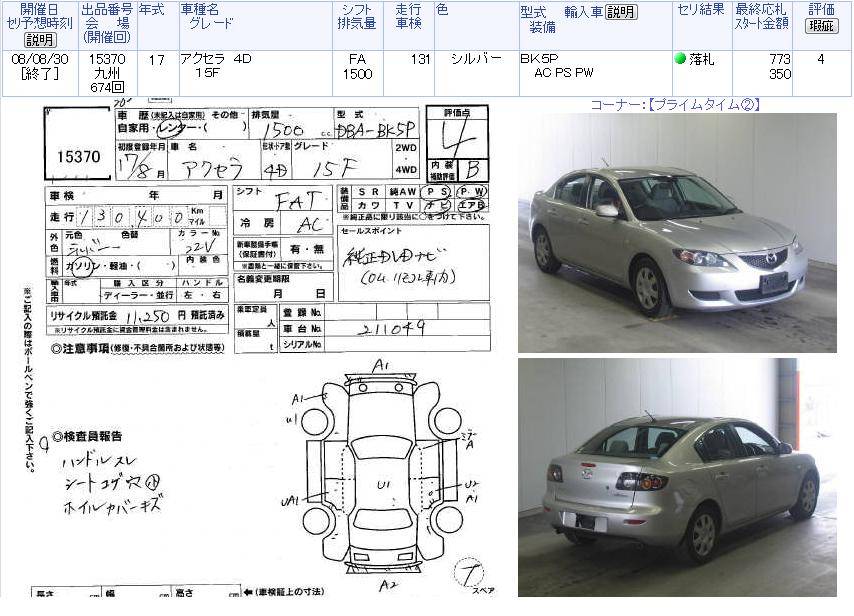This screenshot has width=854, height=616.
Task: Click the mileage value 131
Action: pyautogui.click(x=420, y=59)
